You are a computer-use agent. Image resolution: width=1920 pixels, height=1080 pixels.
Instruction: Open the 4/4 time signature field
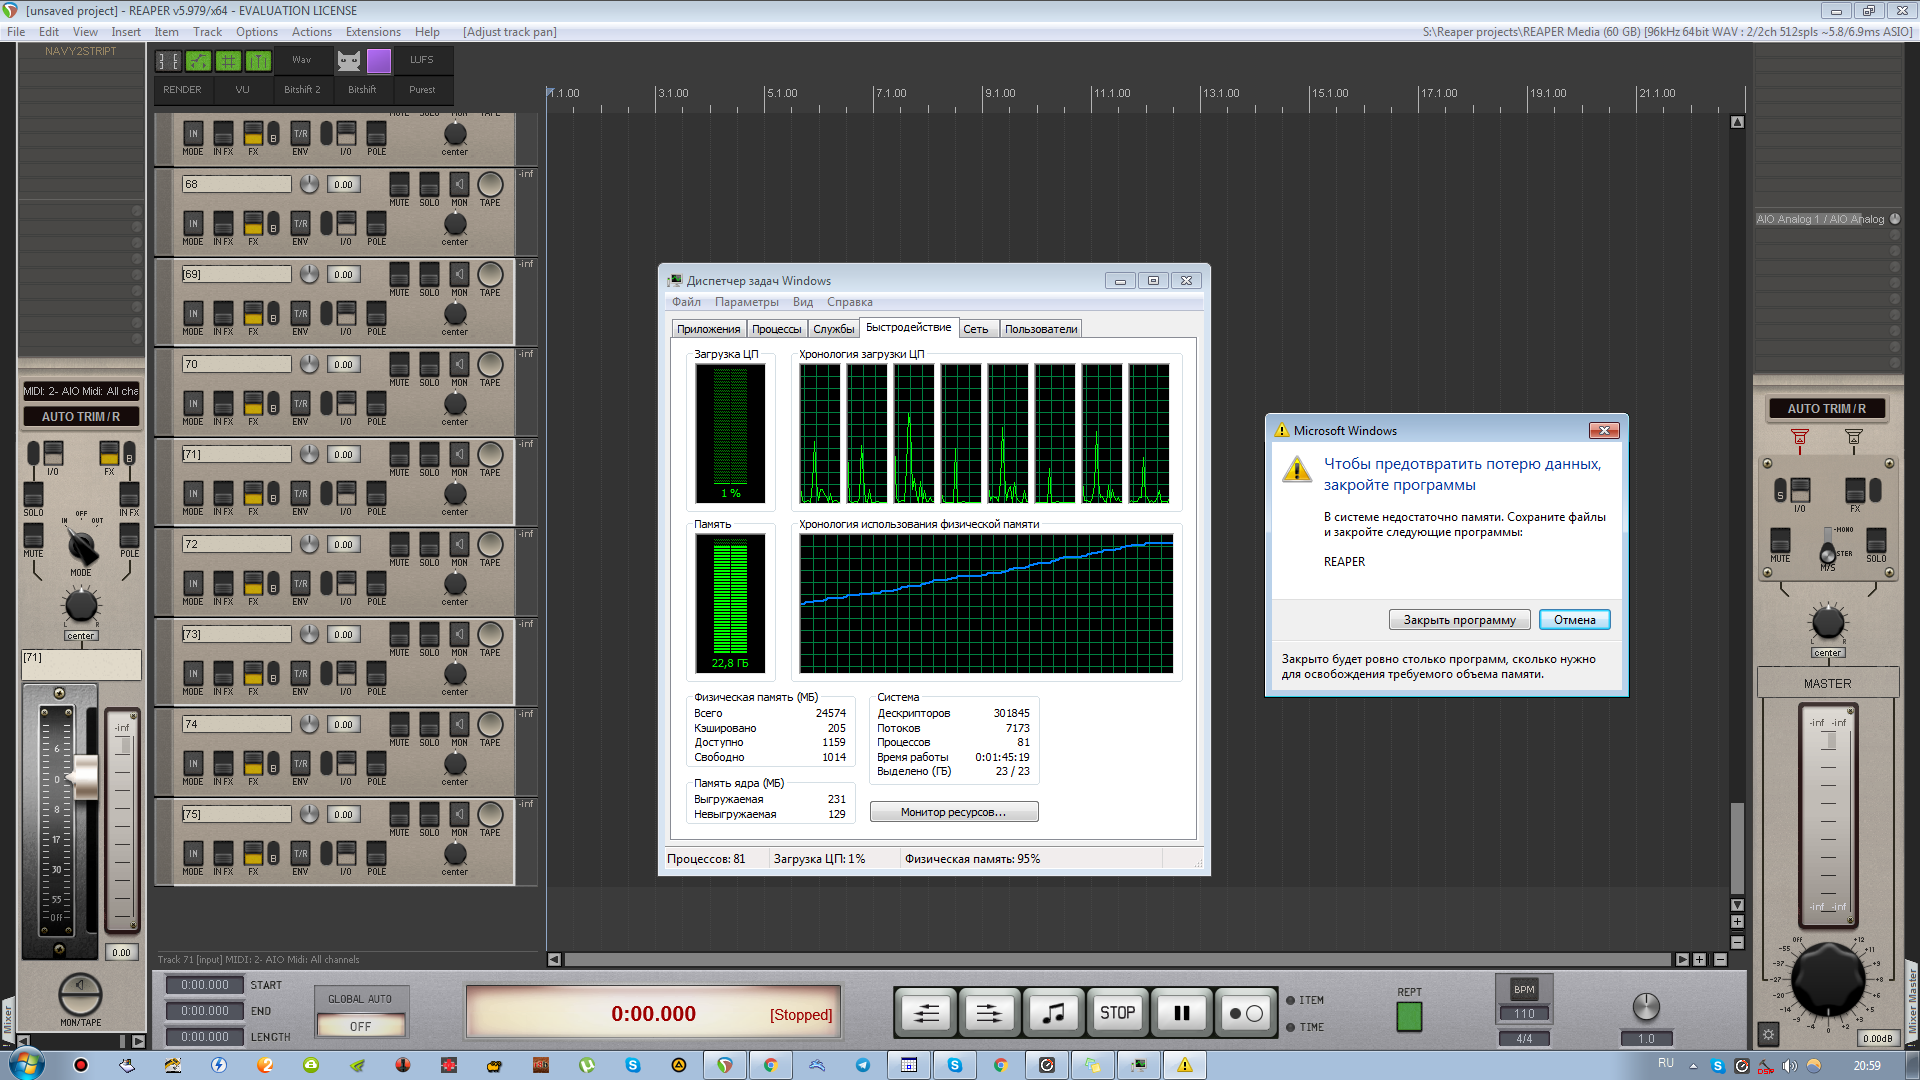(1524, 1038)
